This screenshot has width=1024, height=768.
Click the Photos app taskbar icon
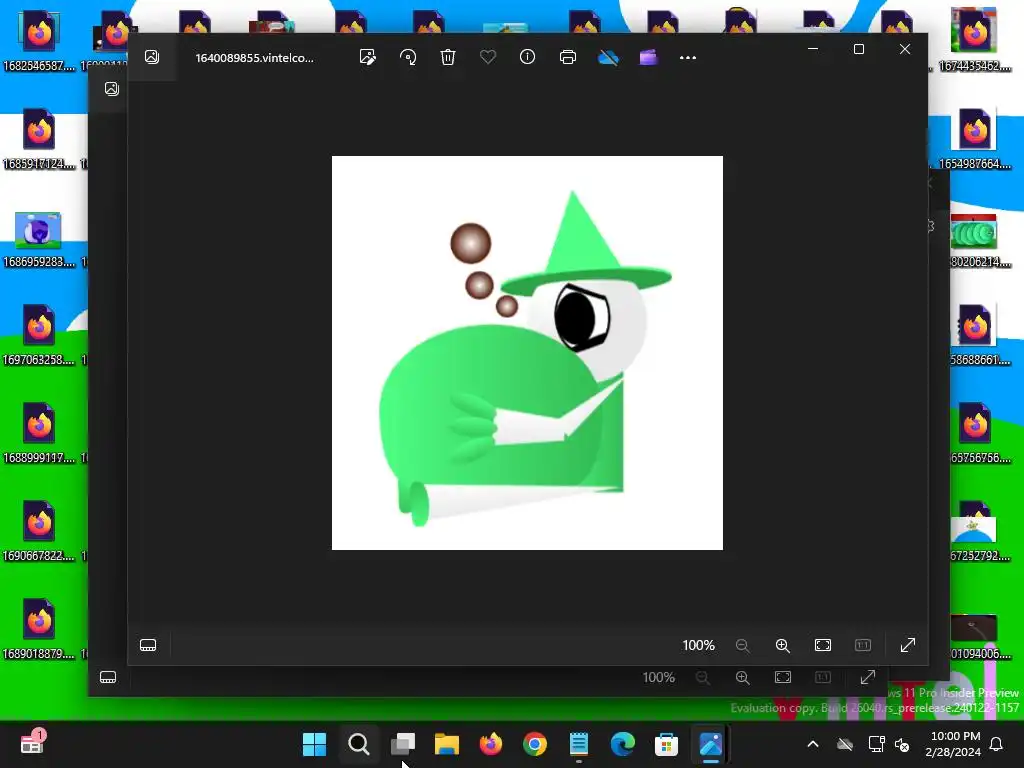[711, 744]
